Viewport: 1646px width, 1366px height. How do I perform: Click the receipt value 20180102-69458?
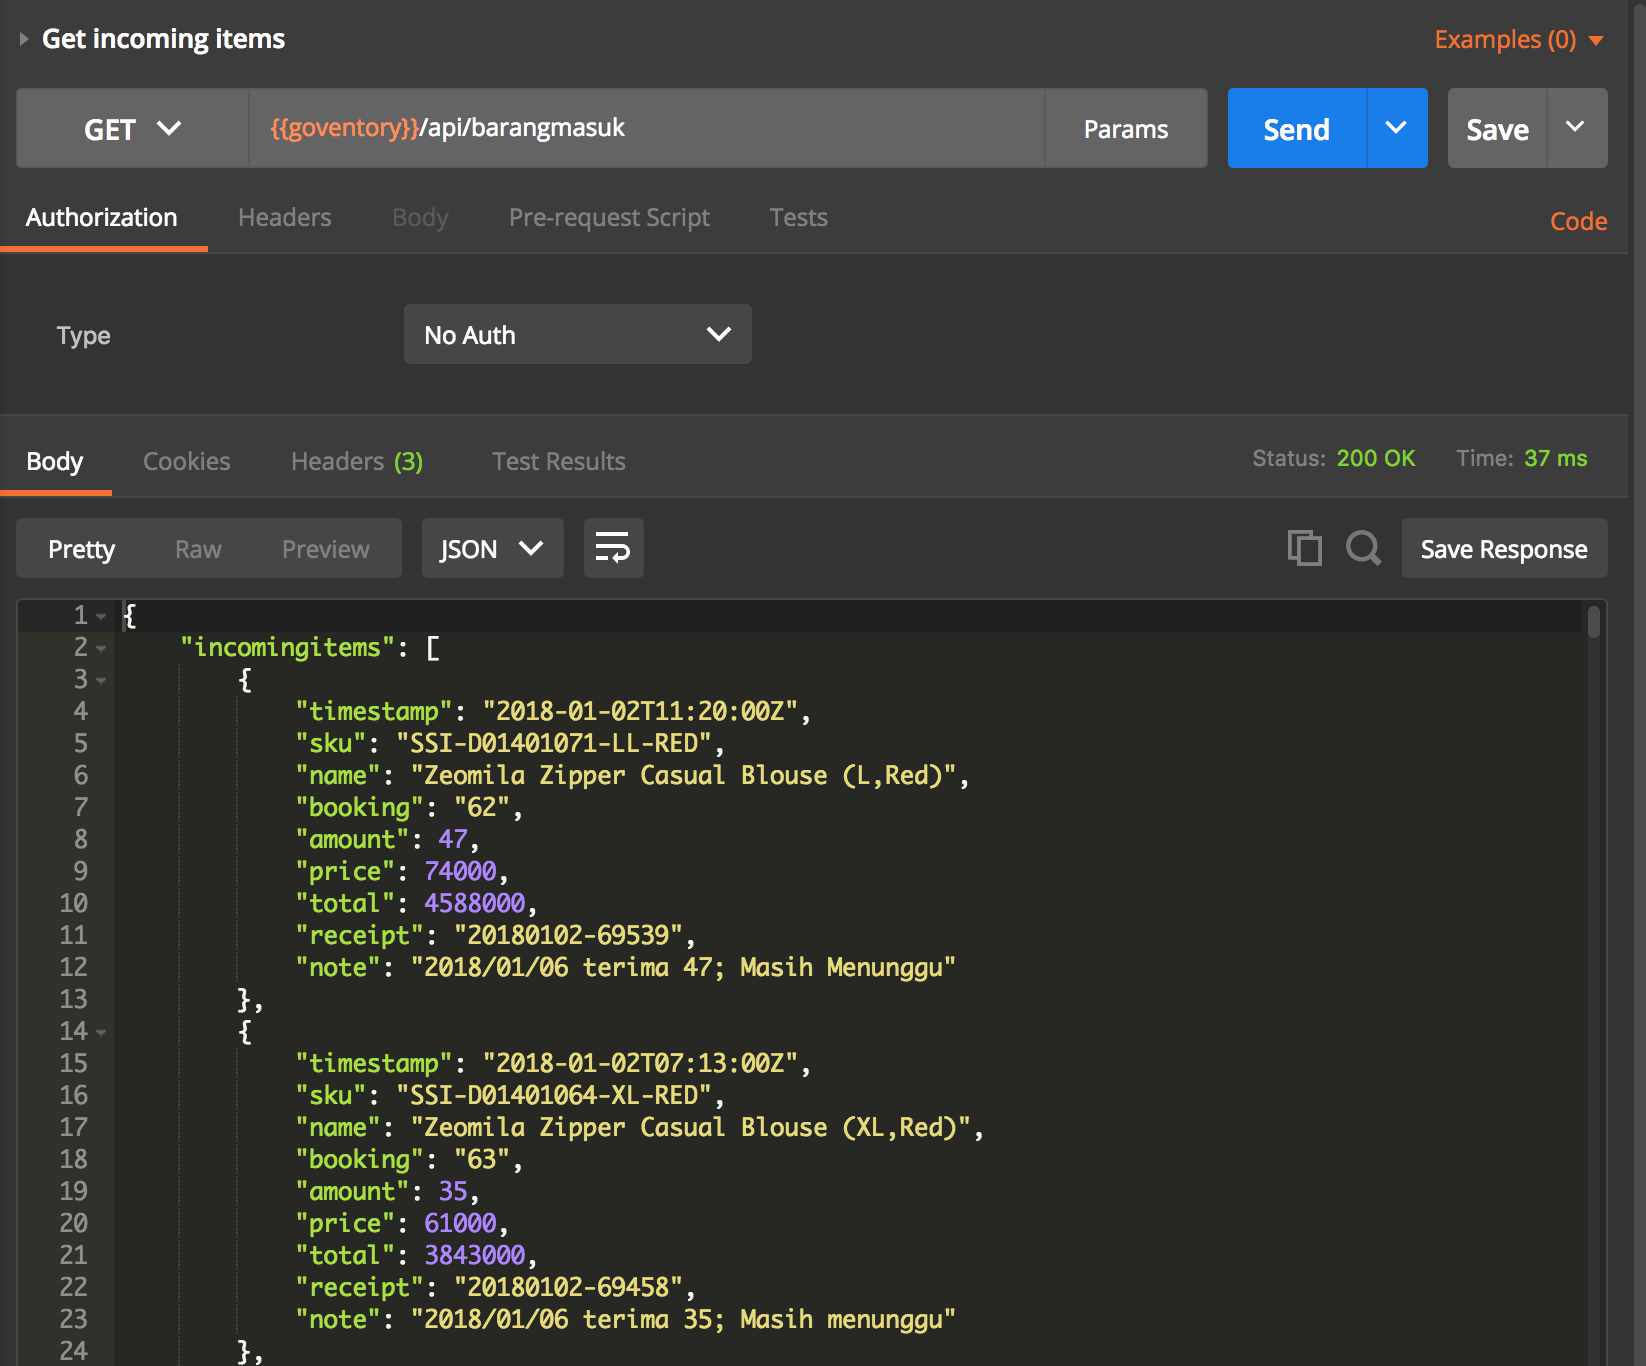click(x=568, y=1287)
